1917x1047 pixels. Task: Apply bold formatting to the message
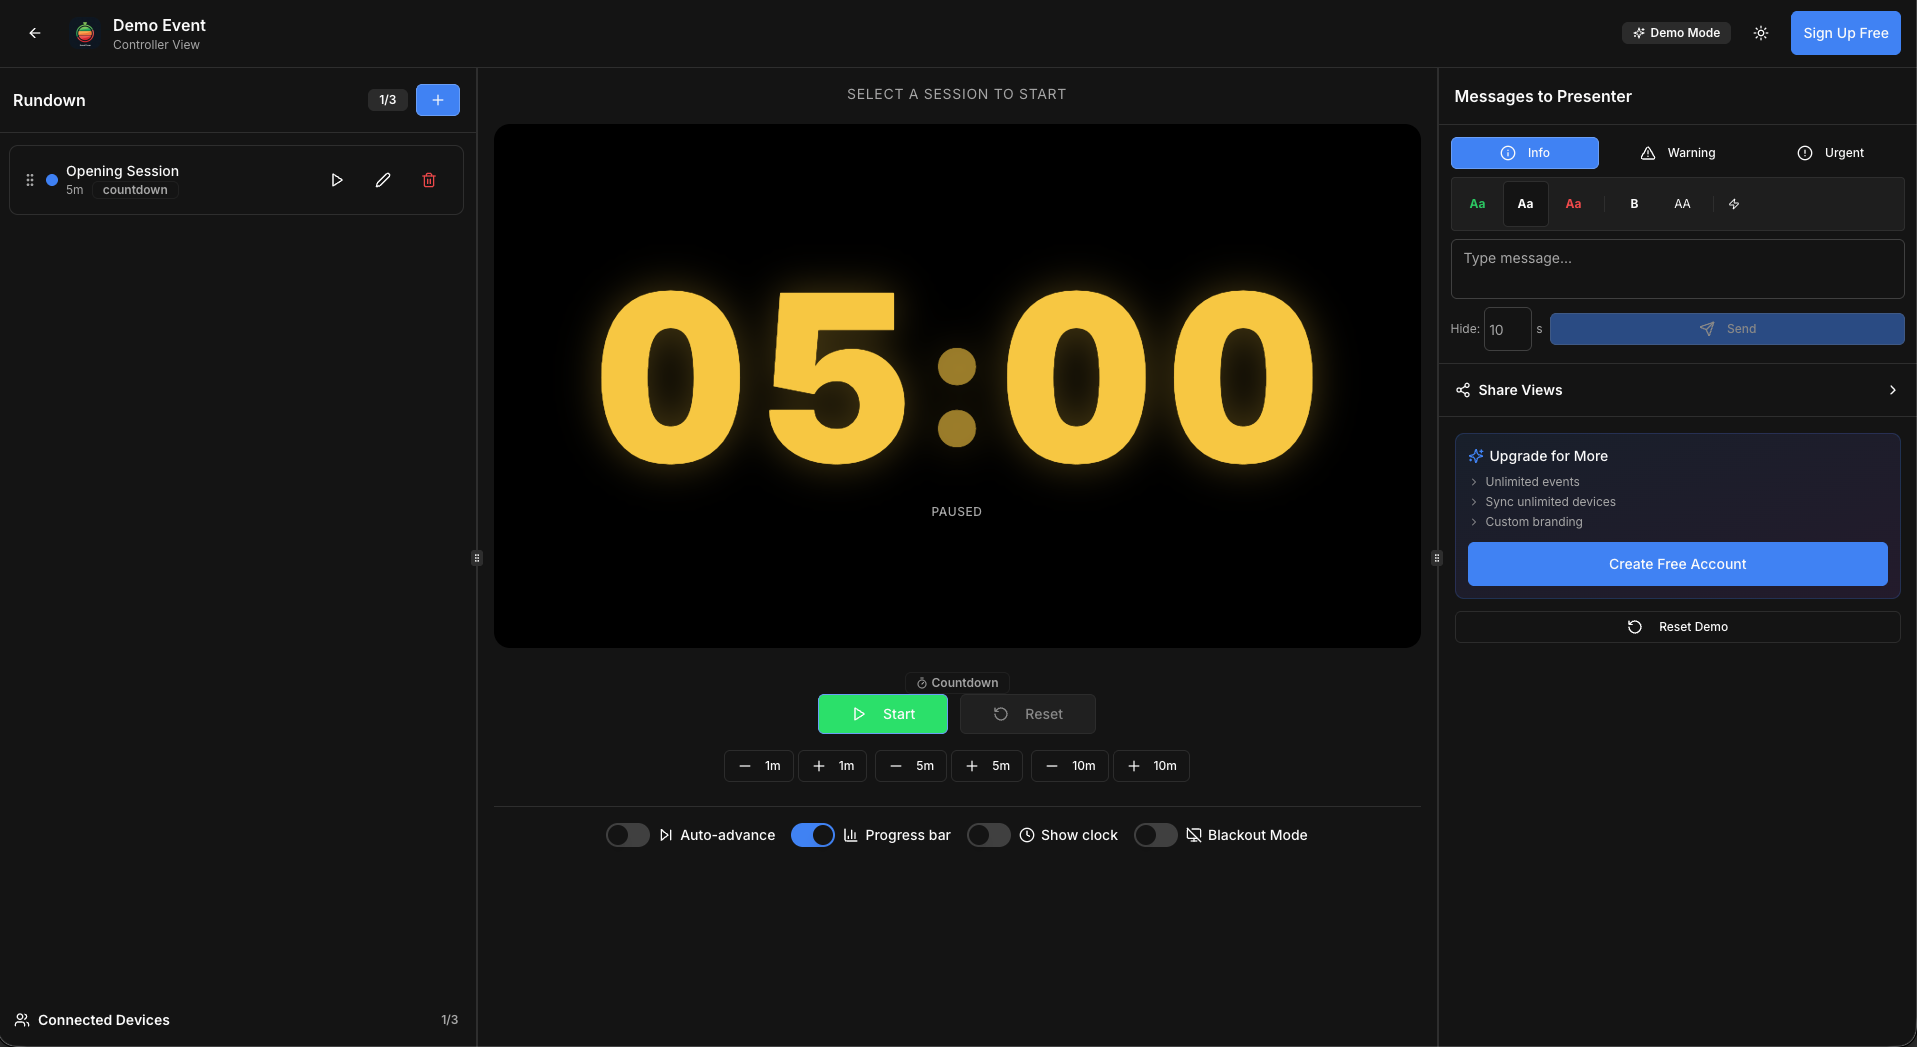1634,203
